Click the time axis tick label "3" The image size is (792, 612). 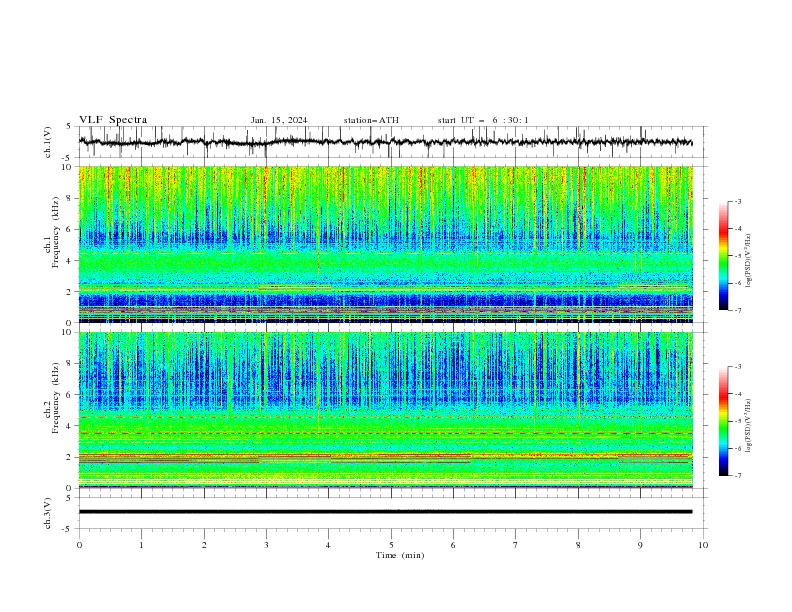coord(266,545)
